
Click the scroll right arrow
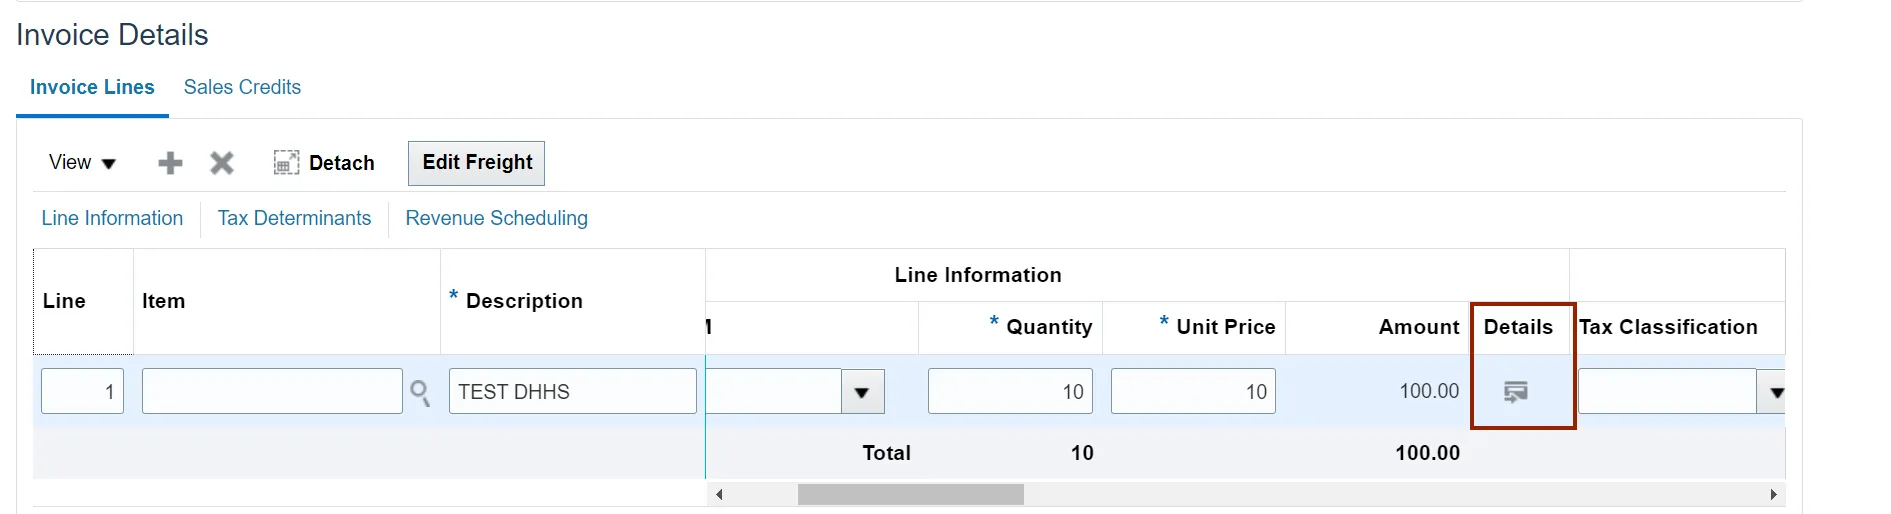click(x=1773, y=494)
